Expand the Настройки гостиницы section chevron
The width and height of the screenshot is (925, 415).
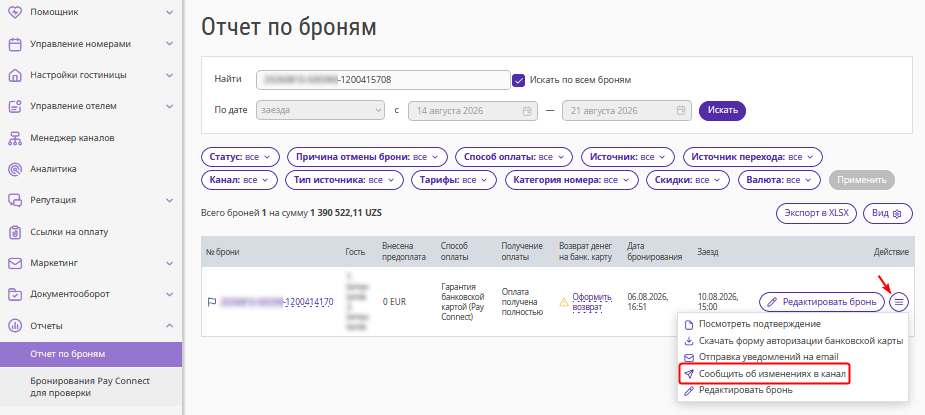[x=170, y=75]
